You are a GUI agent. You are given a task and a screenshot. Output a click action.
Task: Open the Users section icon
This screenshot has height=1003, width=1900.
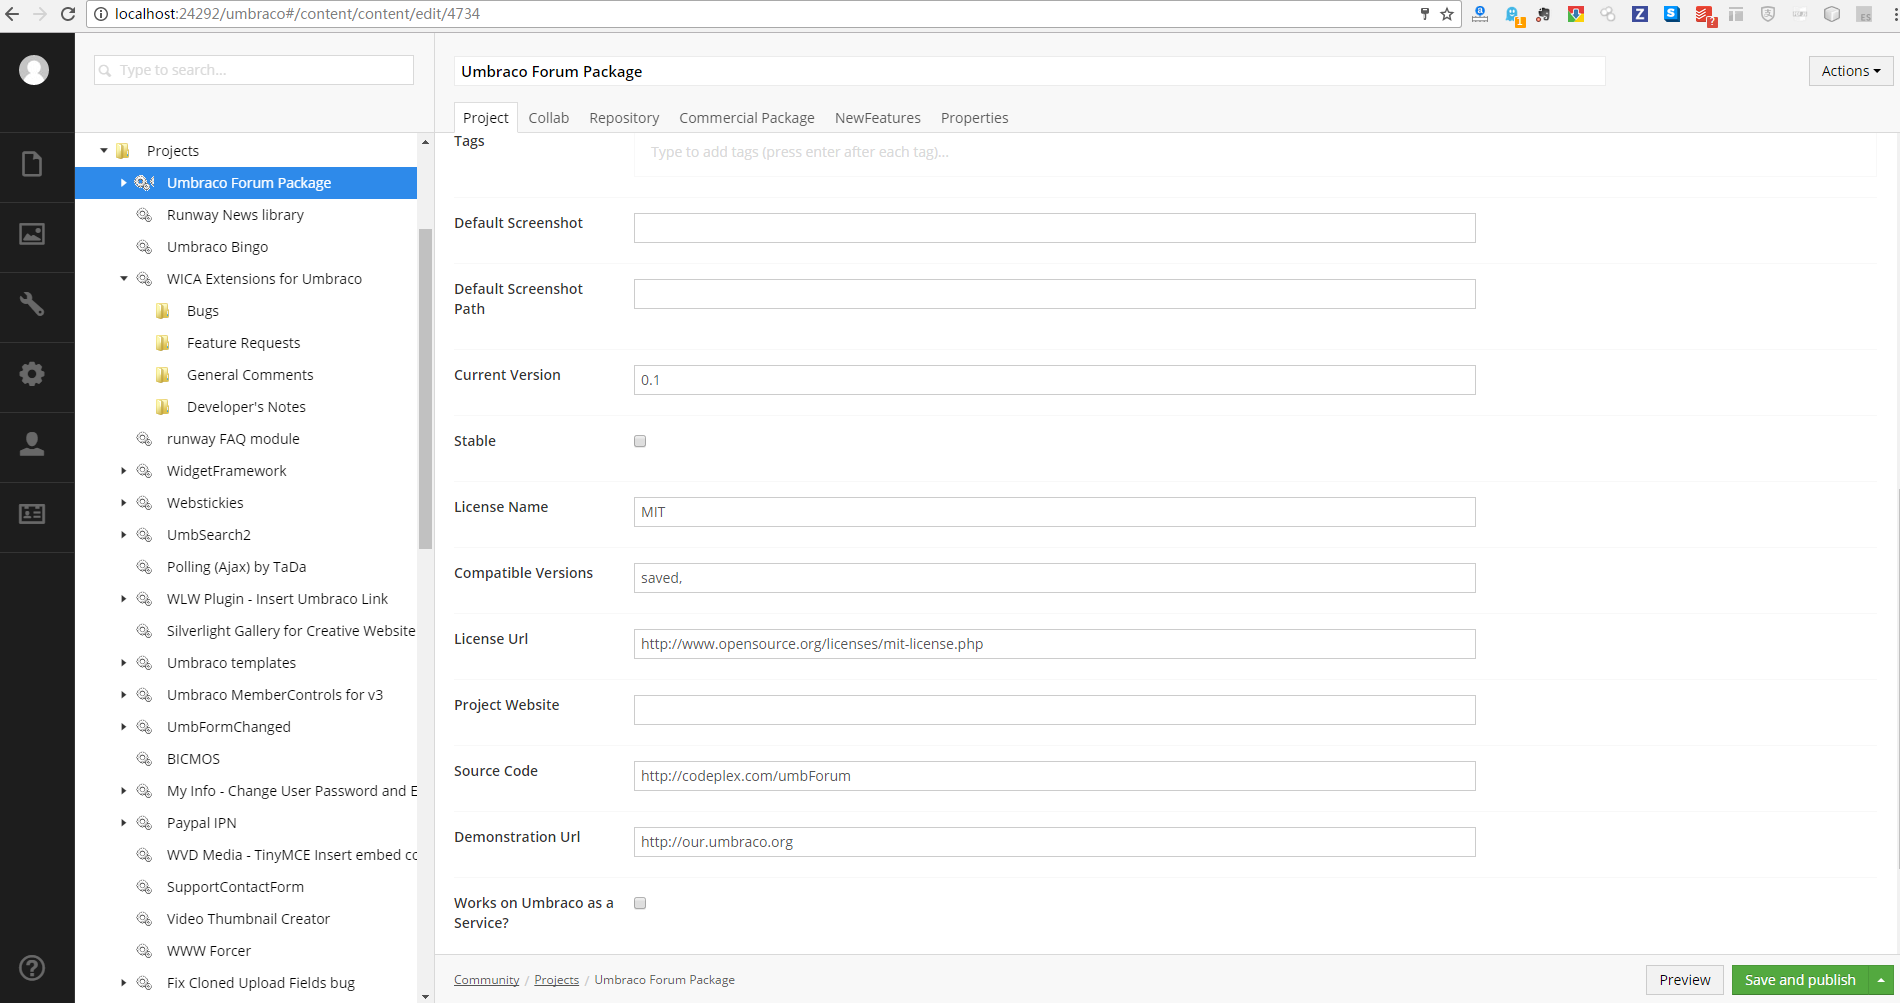pyautogui.click(x=32, y=444)
